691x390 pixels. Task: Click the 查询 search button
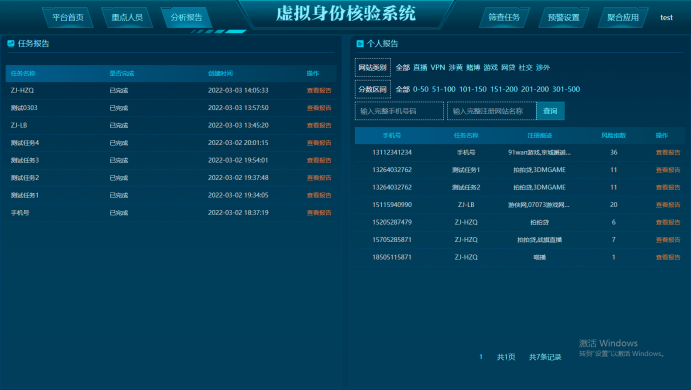pyautogui.click(x=550, y=111)
